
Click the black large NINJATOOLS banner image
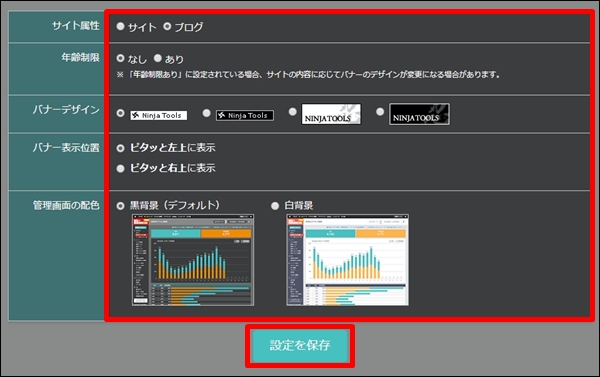click(419, 114)
